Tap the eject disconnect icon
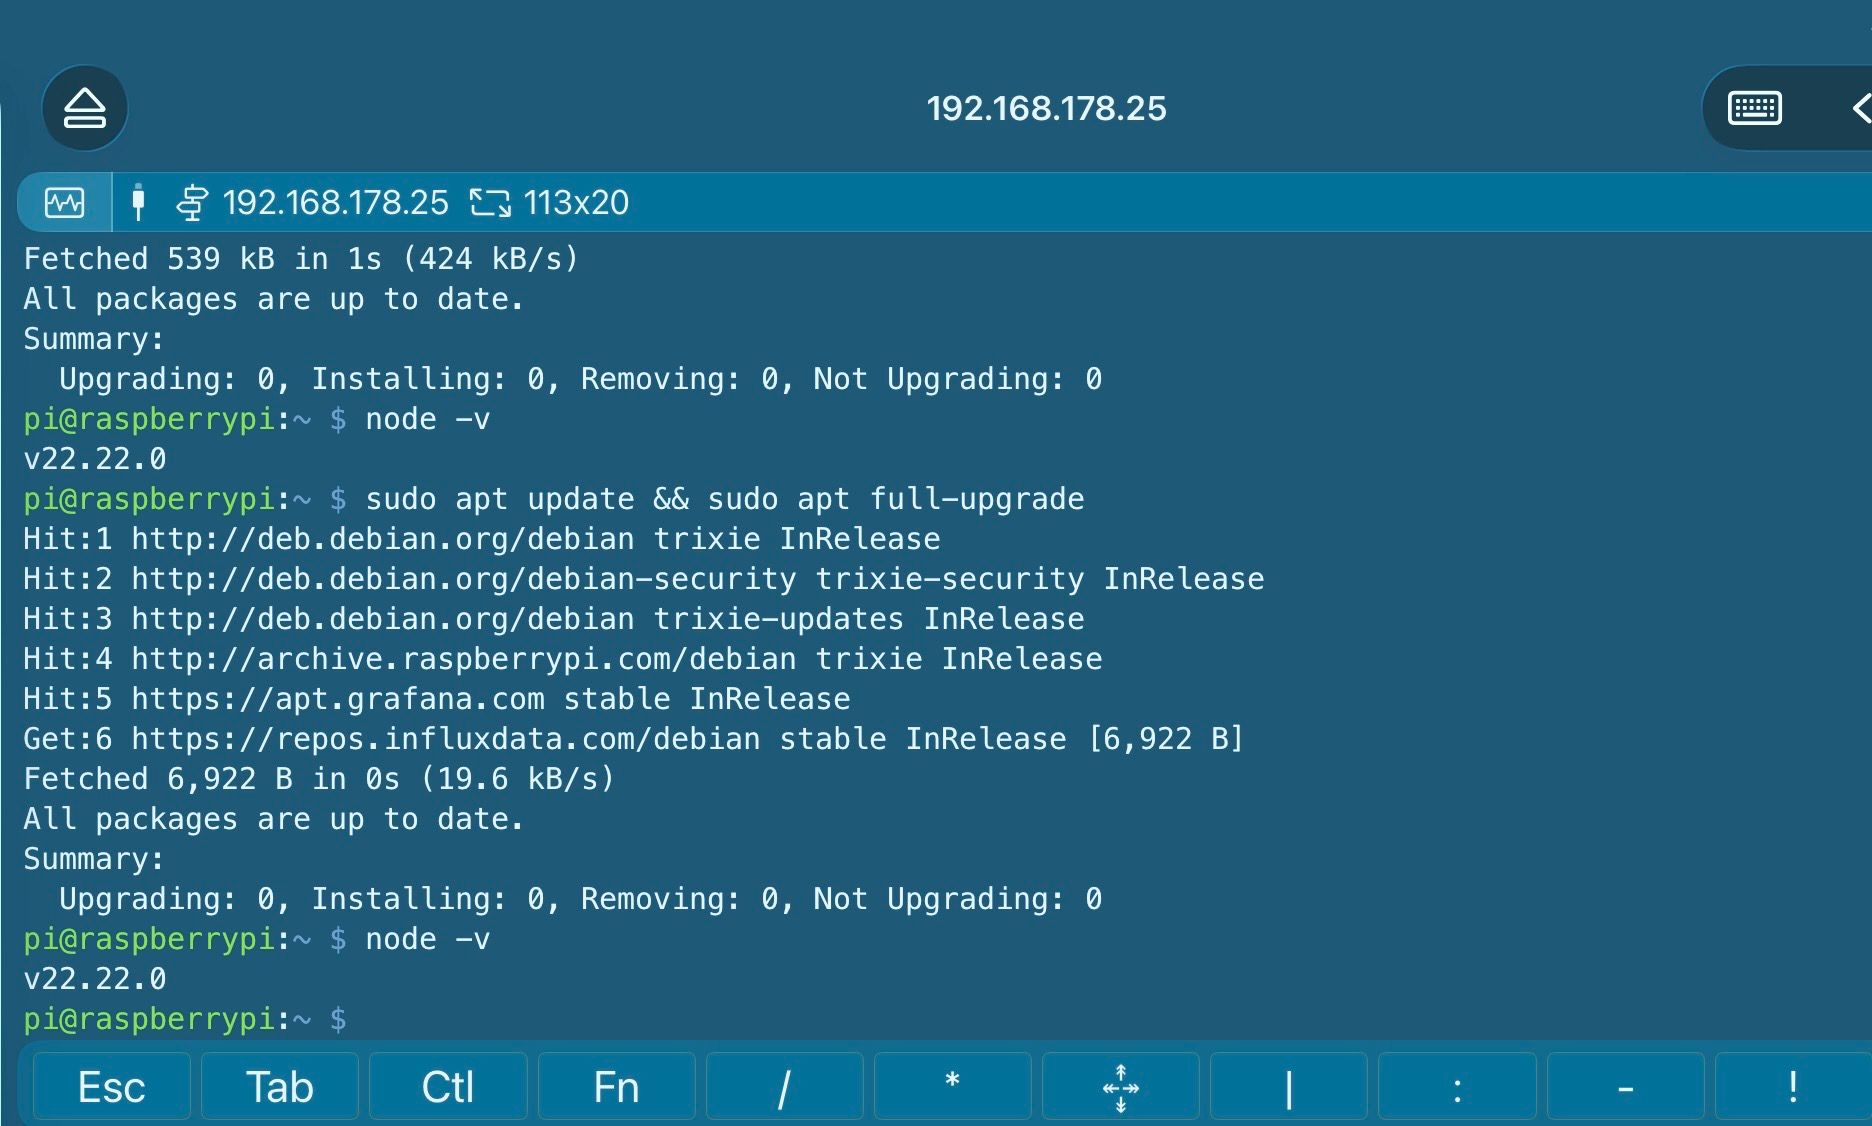 pos(85,108)
